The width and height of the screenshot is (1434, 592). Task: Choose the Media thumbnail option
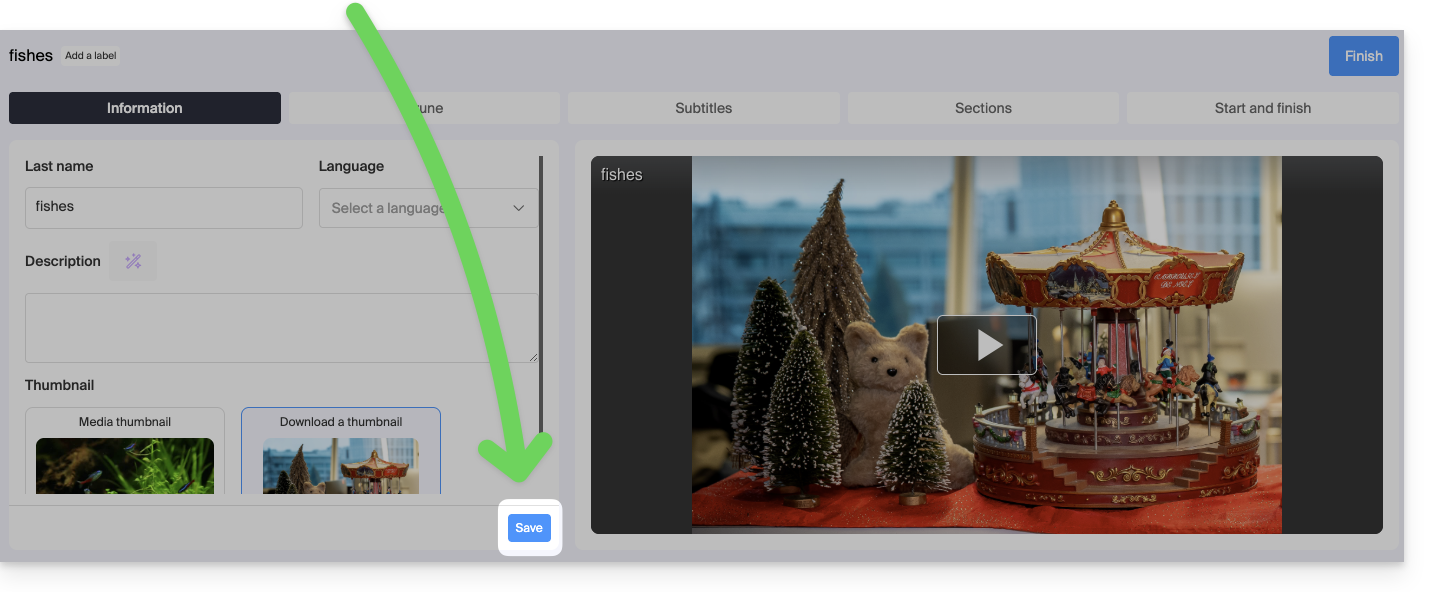[x=125, y=421]
